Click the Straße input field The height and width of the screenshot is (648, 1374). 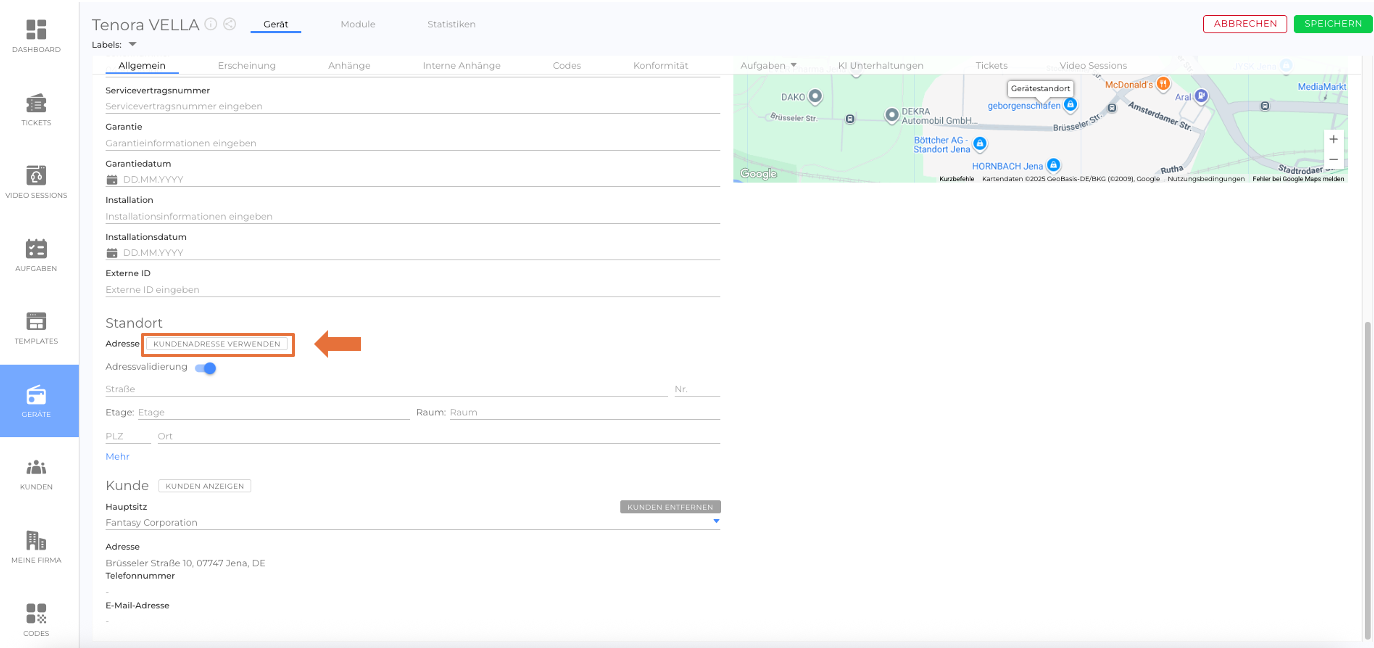(x=385, y=389)
